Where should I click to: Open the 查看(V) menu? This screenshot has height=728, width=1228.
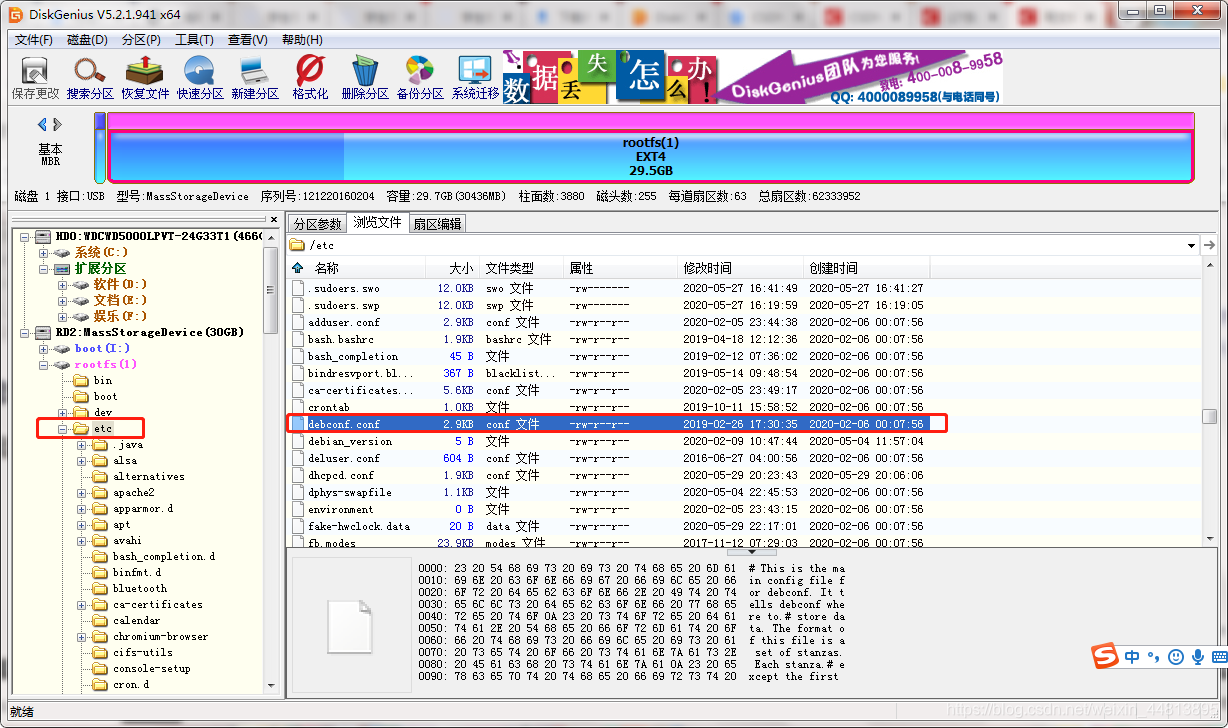pos(248,39)
